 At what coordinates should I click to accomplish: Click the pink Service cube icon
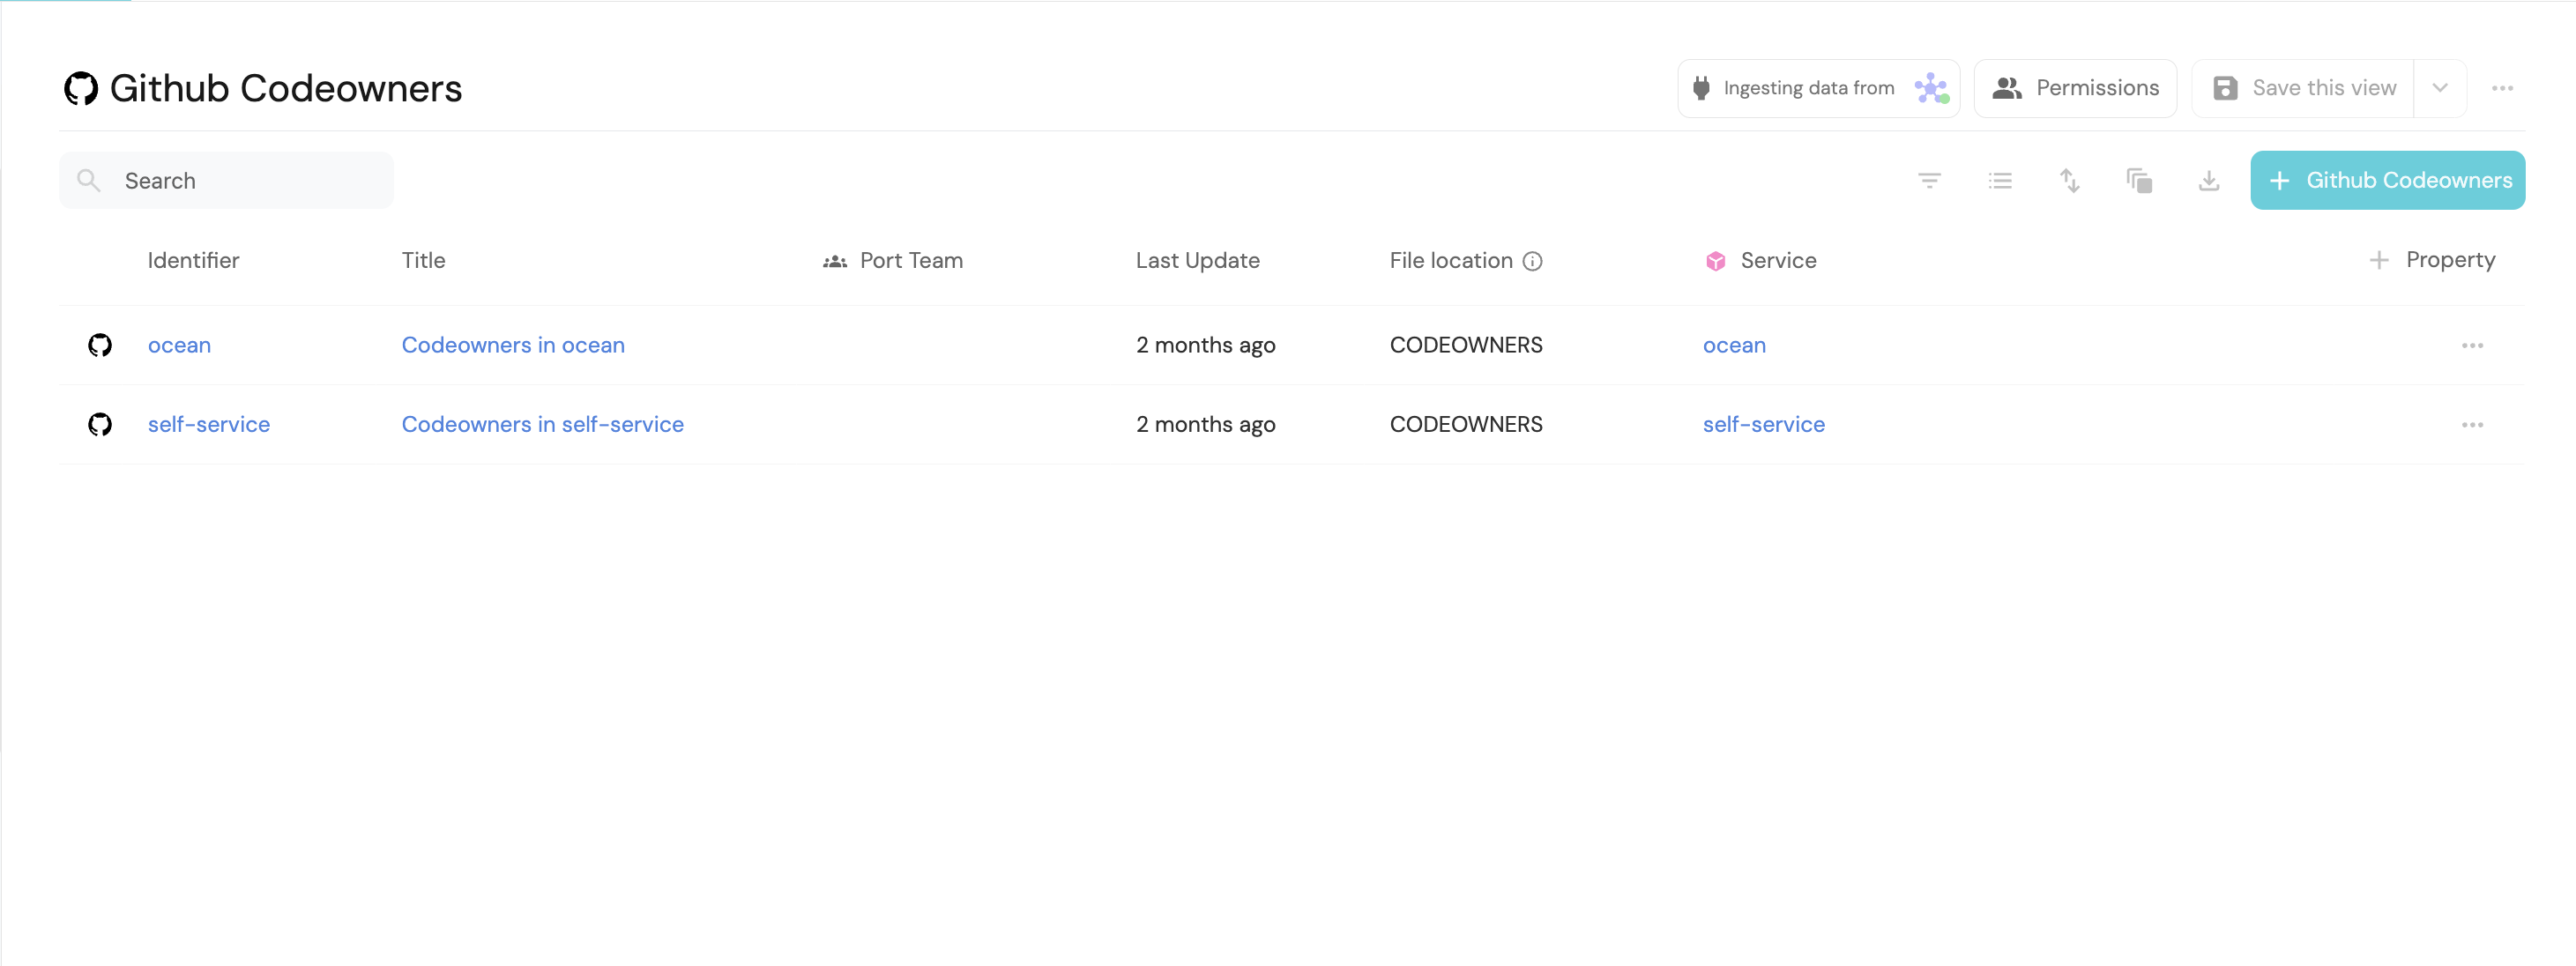click(1715, 261)
